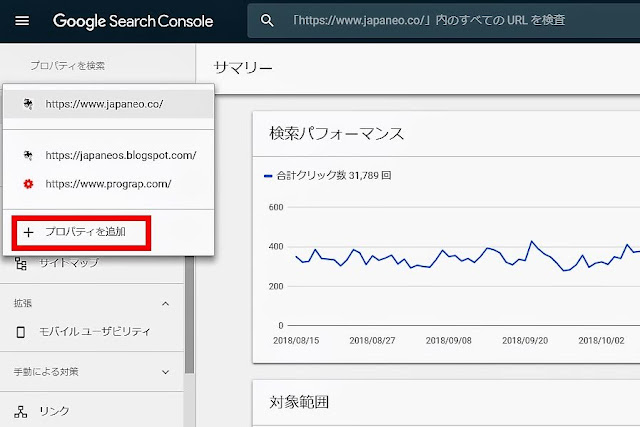The image size is (640, 427).
Task: Expand 手動による対策 section
Action: tap(165, 372)
